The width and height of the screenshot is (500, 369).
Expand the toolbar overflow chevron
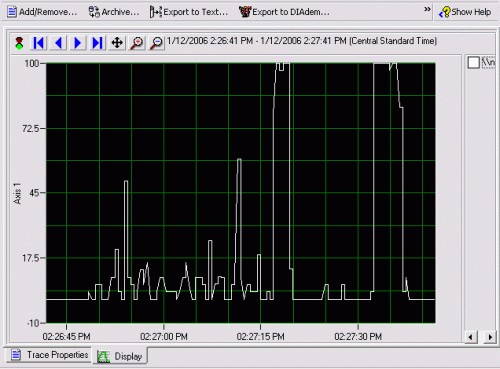(x=427, y=9)
